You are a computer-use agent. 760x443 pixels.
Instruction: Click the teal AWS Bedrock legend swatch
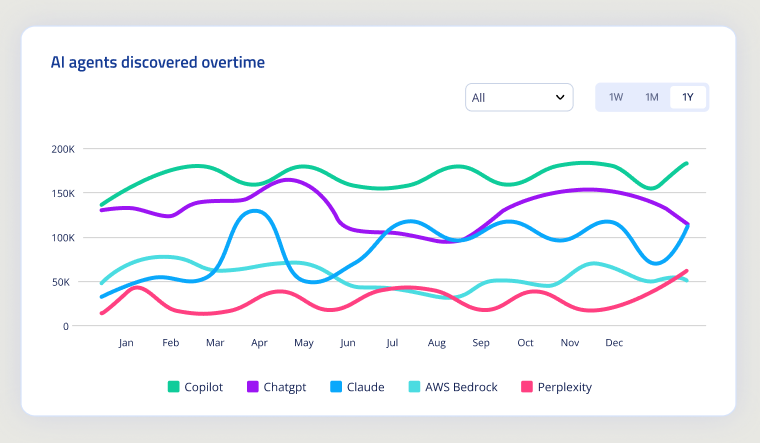[x=414, y=387]
